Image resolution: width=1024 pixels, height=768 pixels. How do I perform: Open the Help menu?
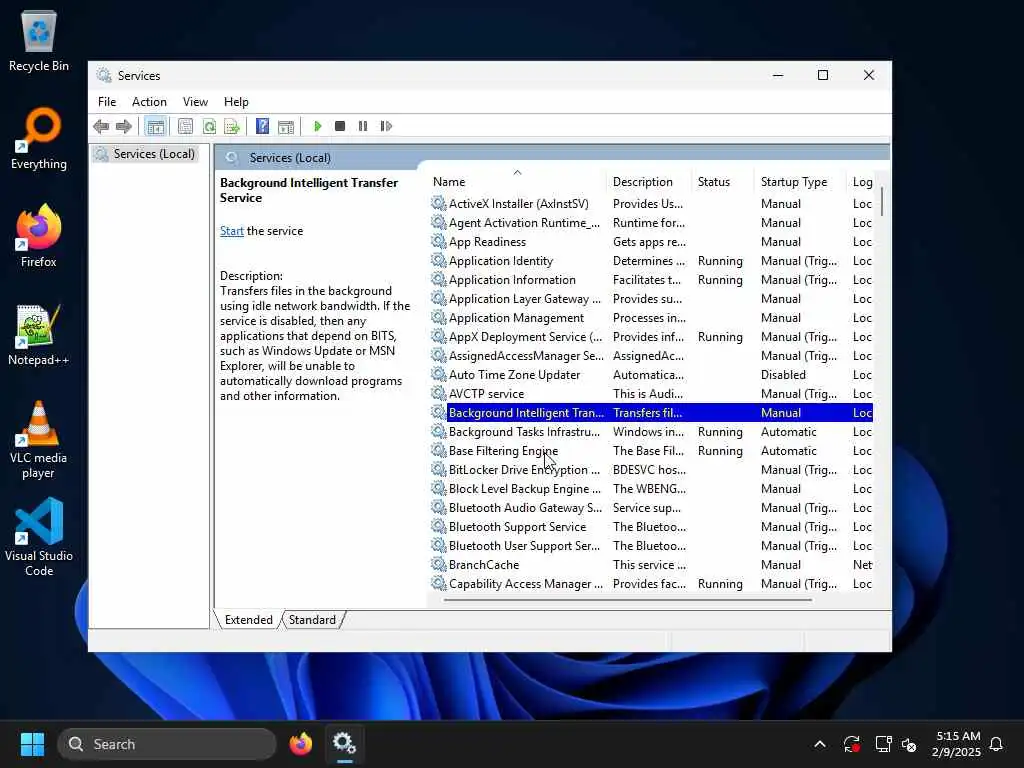point(236,102)
